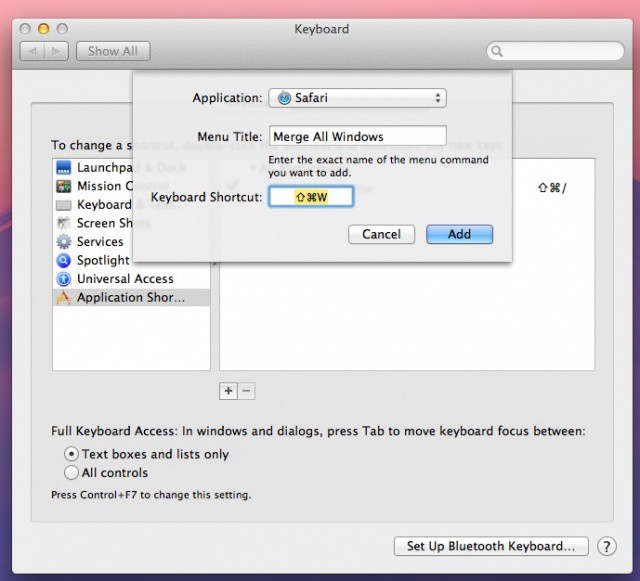Select the Universal Access icon
This screenshot has height=581, width=640.
[64, 279]
